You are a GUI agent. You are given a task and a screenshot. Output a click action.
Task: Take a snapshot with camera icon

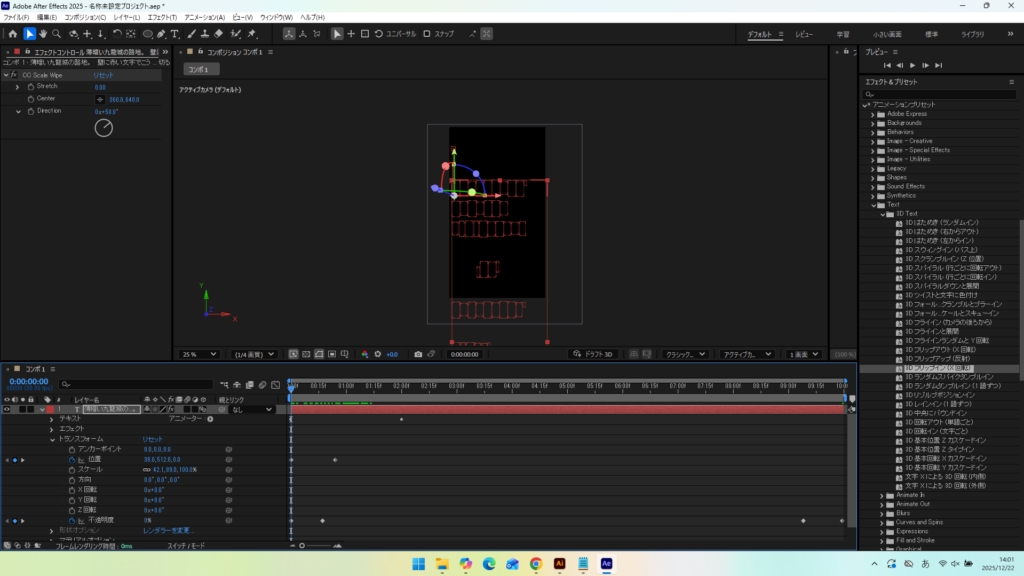[418, 354]
